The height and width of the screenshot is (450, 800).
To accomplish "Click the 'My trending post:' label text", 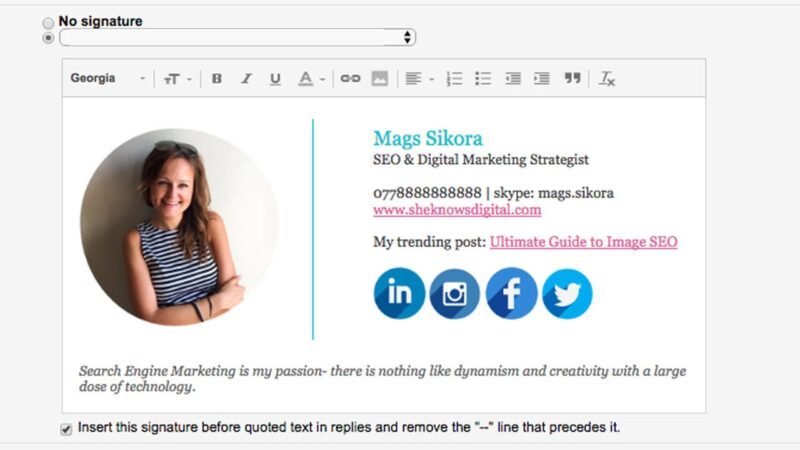I will 430,242.
